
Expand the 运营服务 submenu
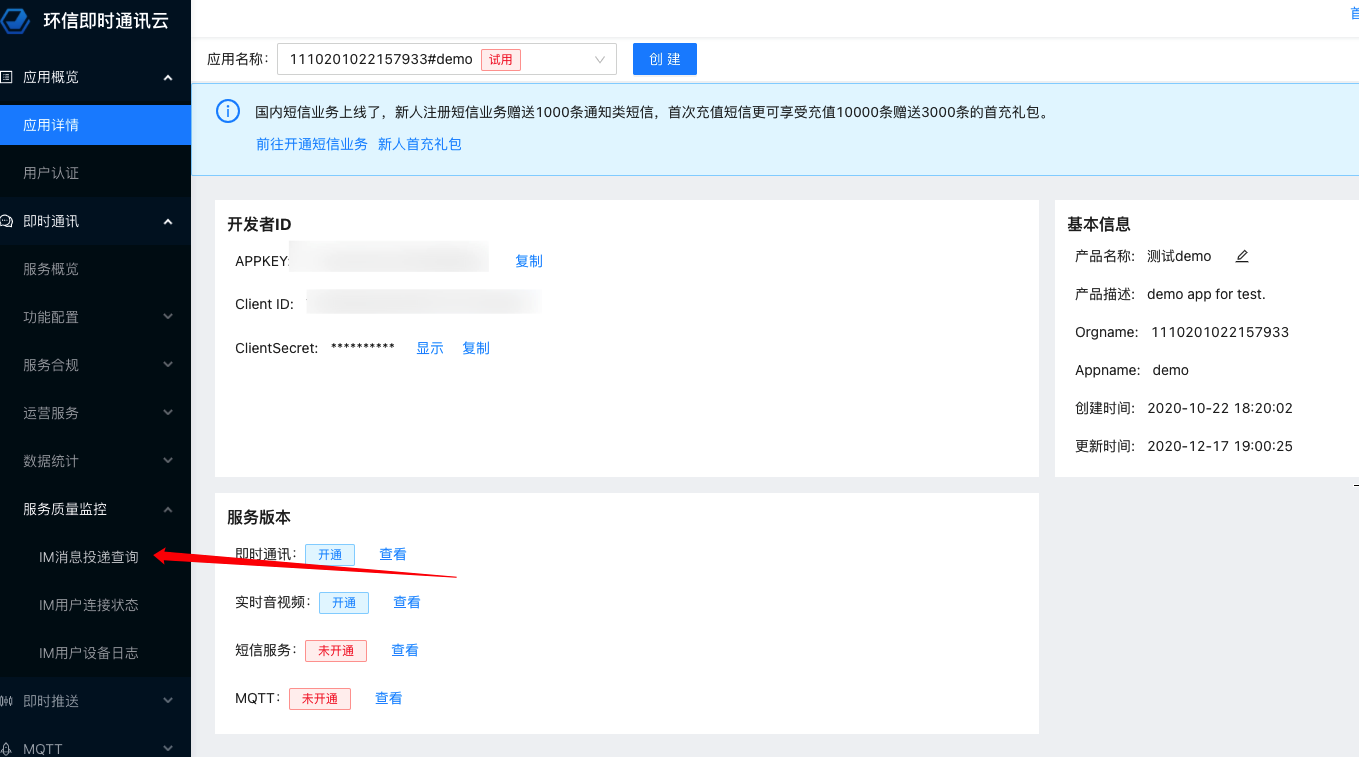click(168, 413)
